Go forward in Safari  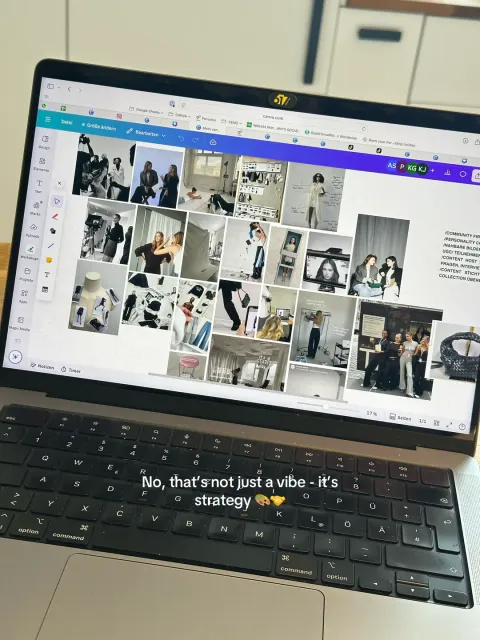80,90
